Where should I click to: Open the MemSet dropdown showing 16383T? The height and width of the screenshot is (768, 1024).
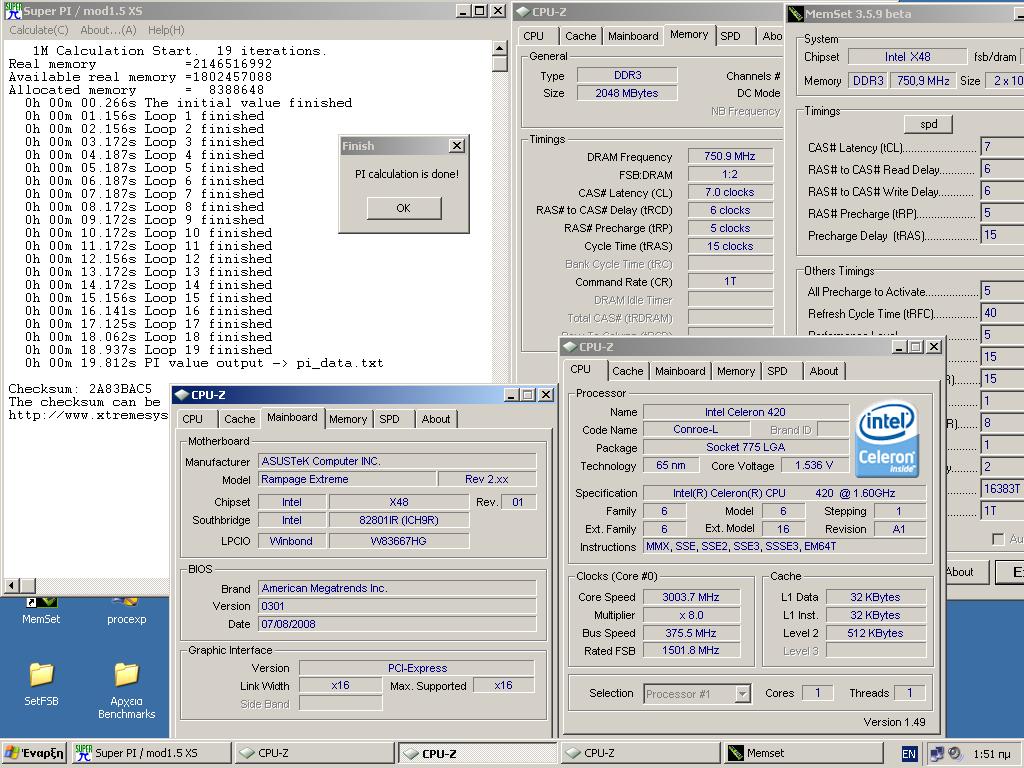pyautogui.click(x=1002, y=488)
